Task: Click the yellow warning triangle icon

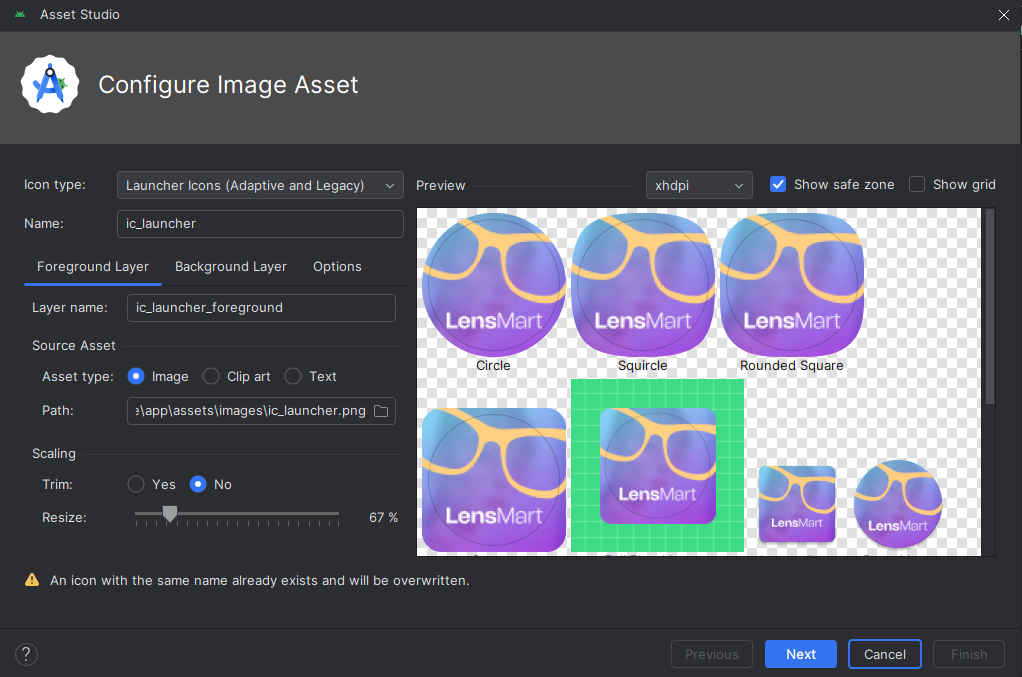Action: [x=32, y=580]
